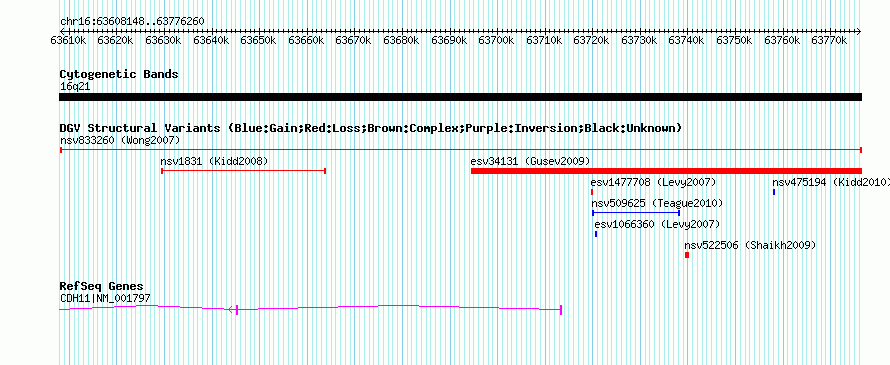Viewport: 890px width, 365px height.
Task: Click the long red nsv833260 variant line
Action: (x=461, y=150)
